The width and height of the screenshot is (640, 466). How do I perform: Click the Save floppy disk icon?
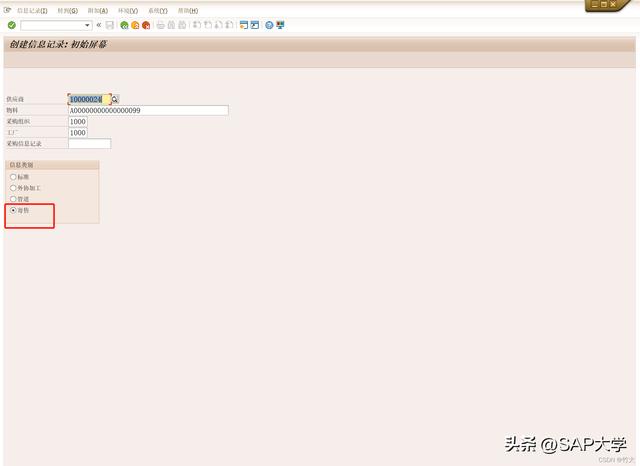pos(109,25)
